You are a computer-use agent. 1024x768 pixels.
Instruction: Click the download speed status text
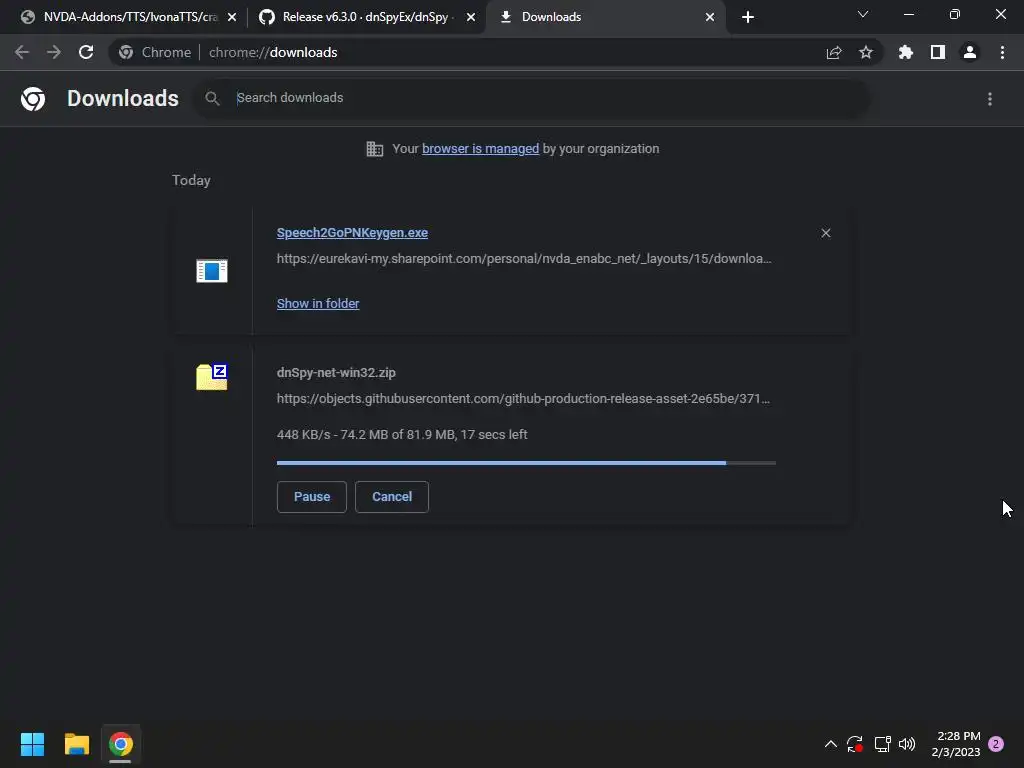click(x=402, y=434)
